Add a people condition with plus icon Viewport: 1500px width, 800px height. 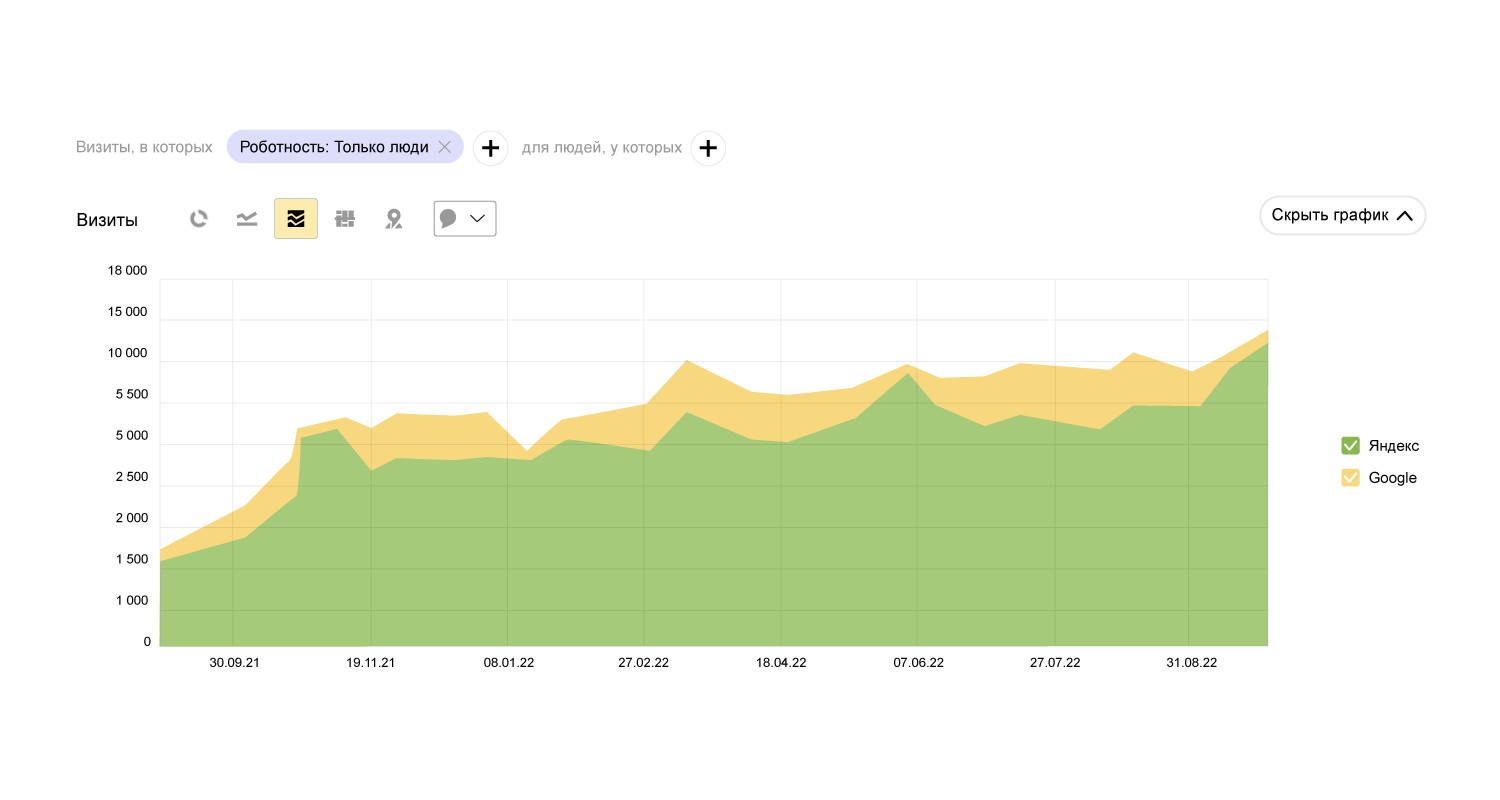click(708, 148)
